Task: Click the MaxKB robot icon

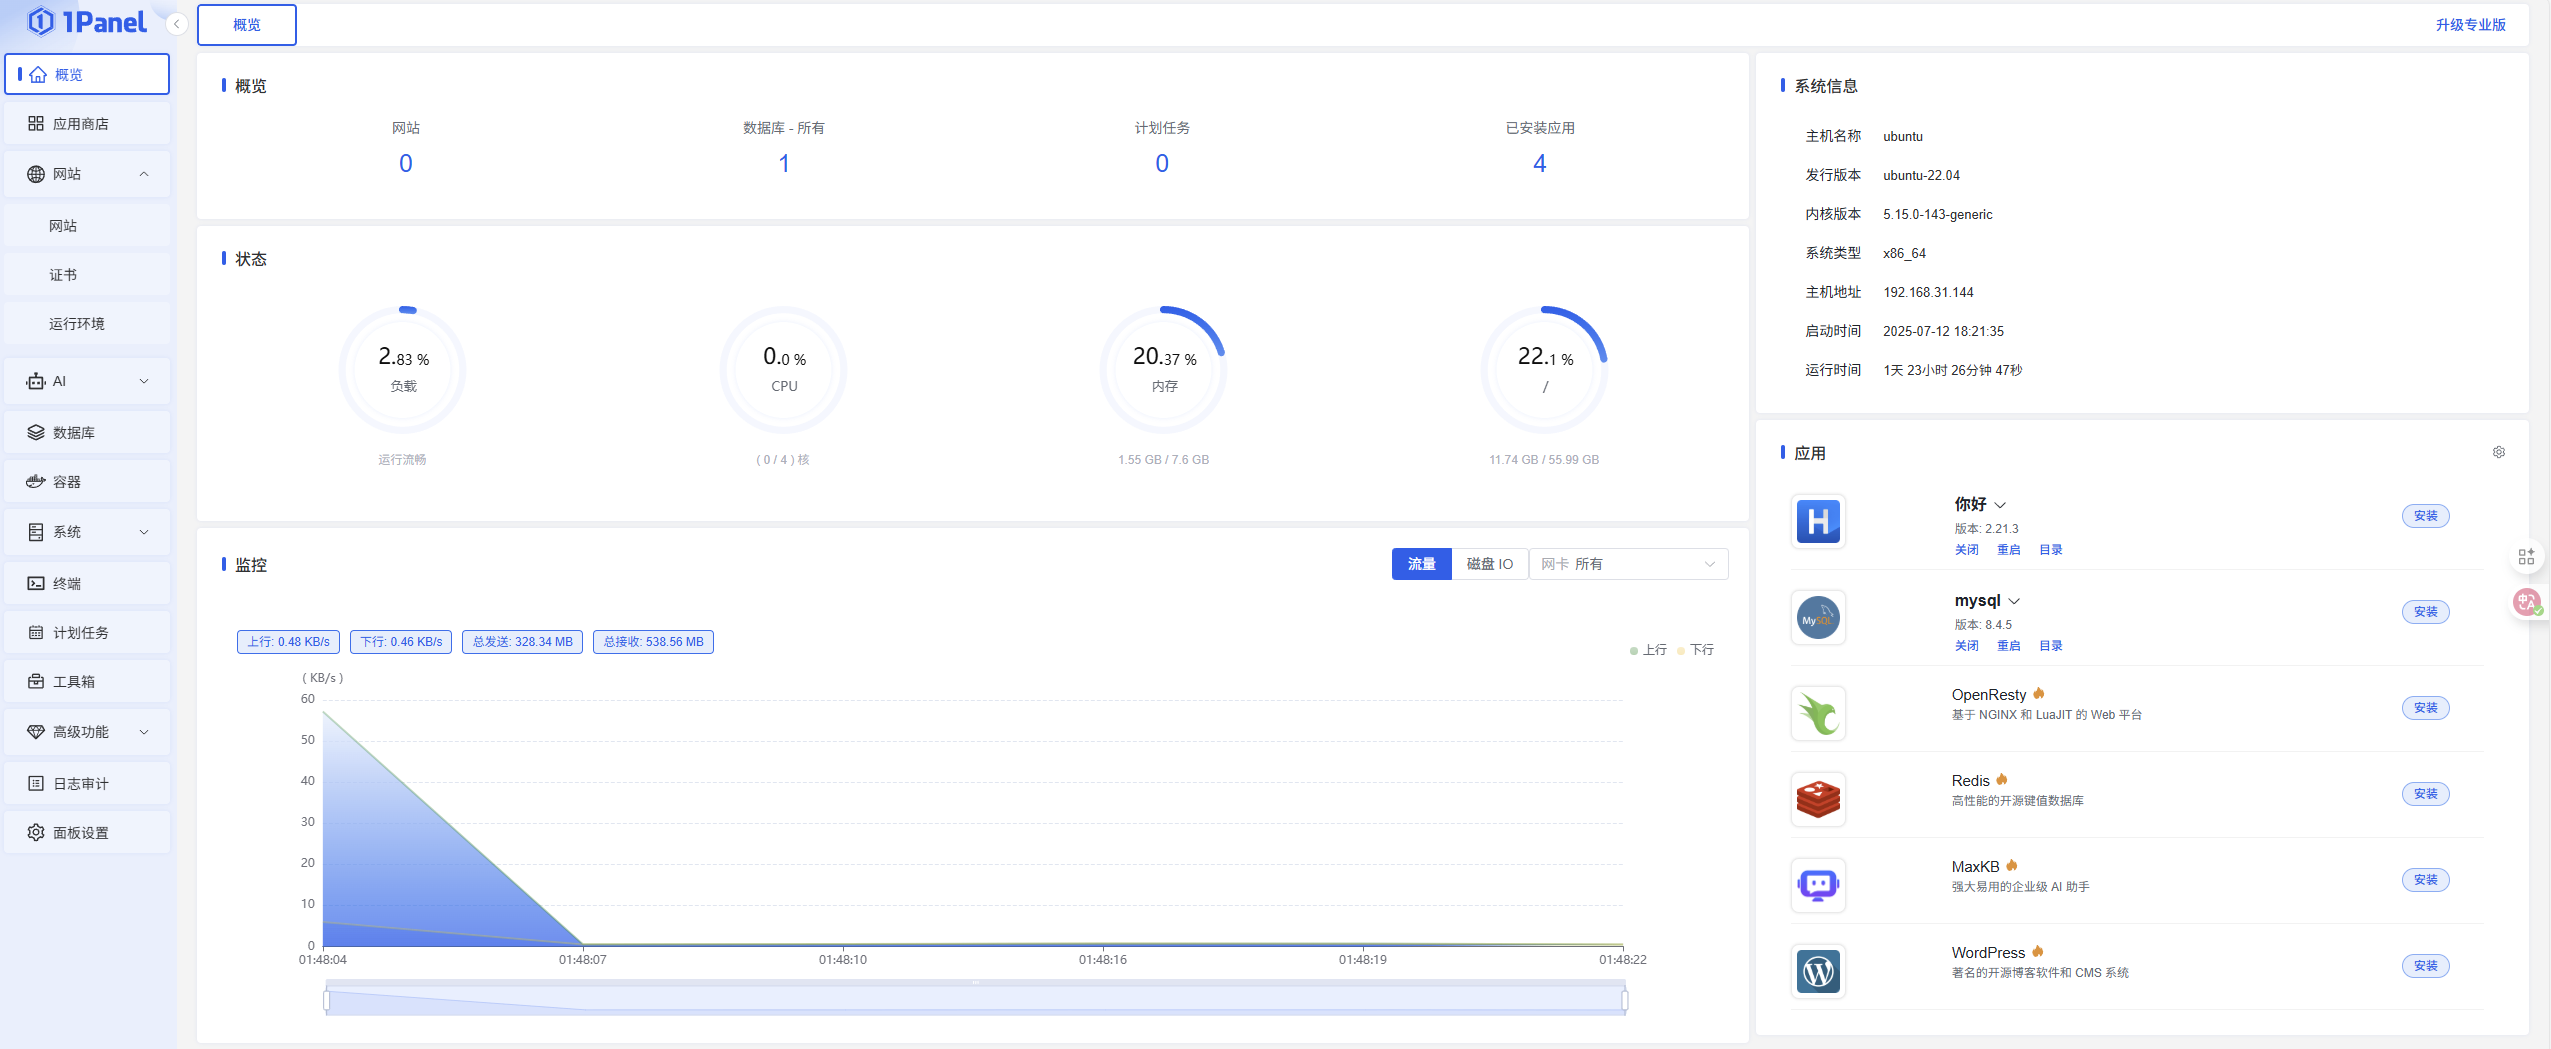Action: point(1818,885)
